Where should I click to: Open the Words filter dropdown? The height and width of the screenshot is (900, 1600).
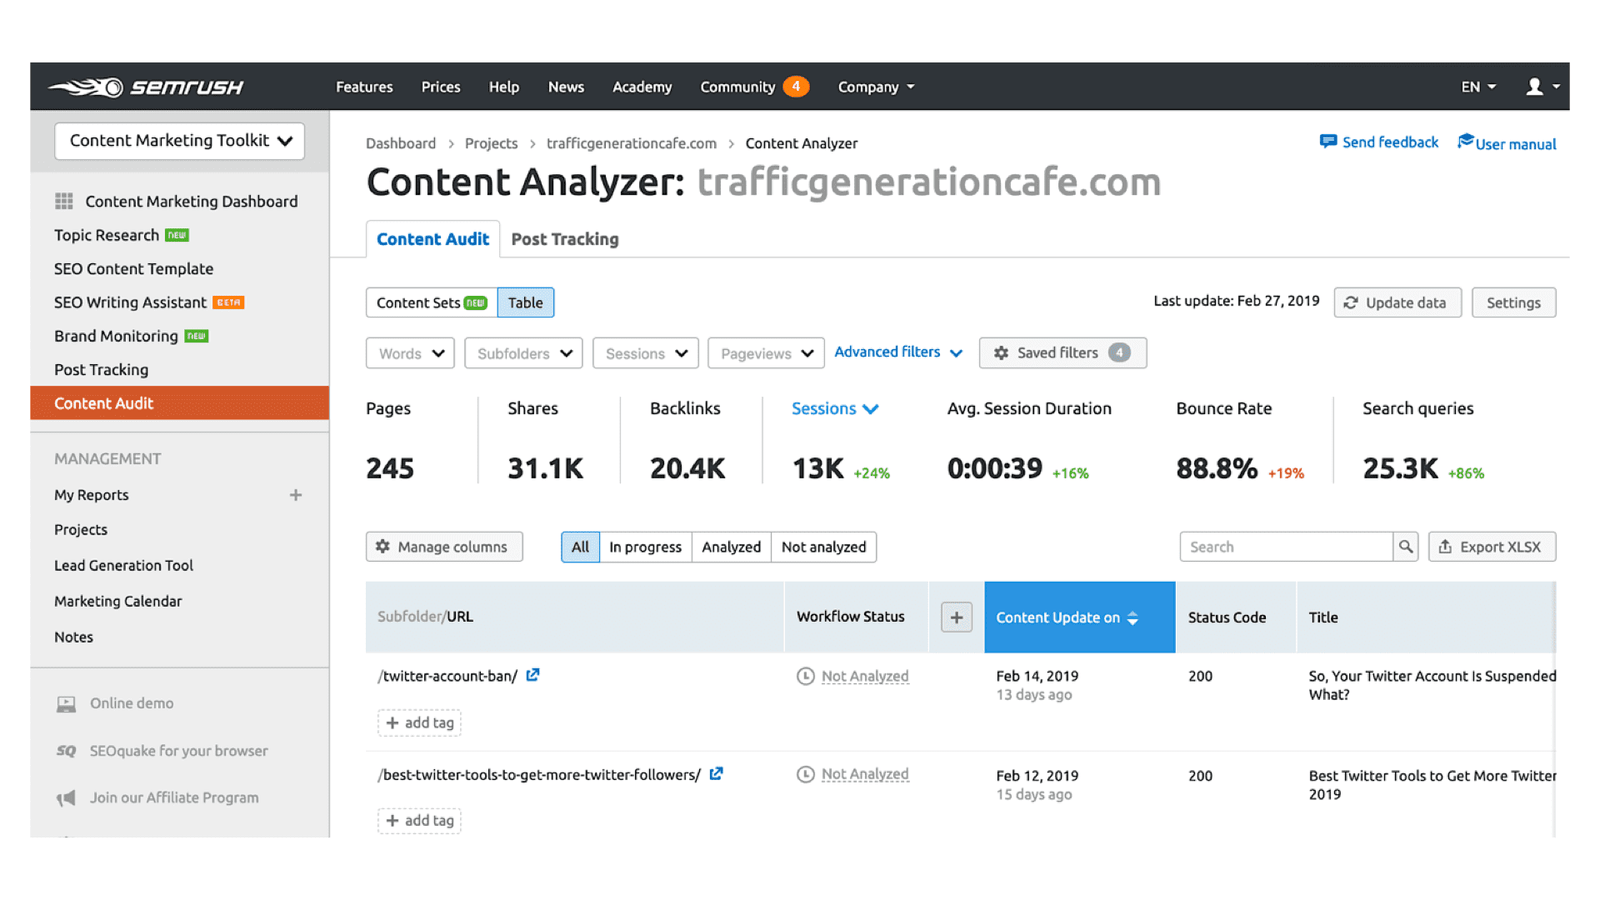(409, 352)
